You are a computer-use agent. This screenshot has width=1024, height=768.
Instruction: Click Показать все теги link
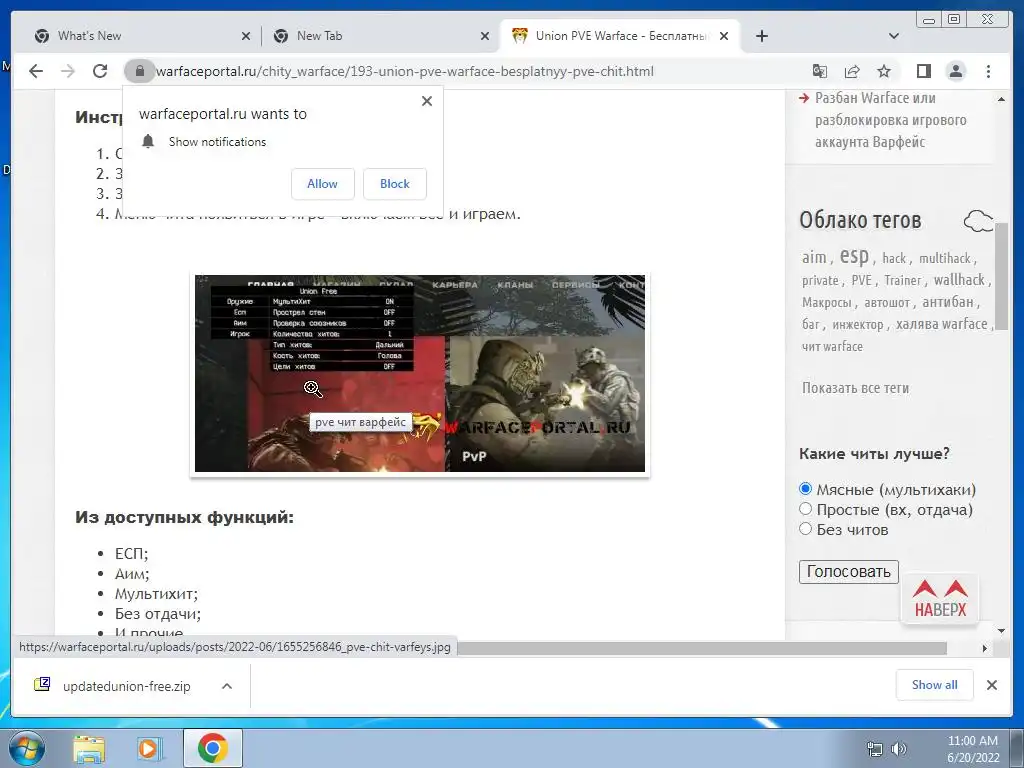coord(855,388)
